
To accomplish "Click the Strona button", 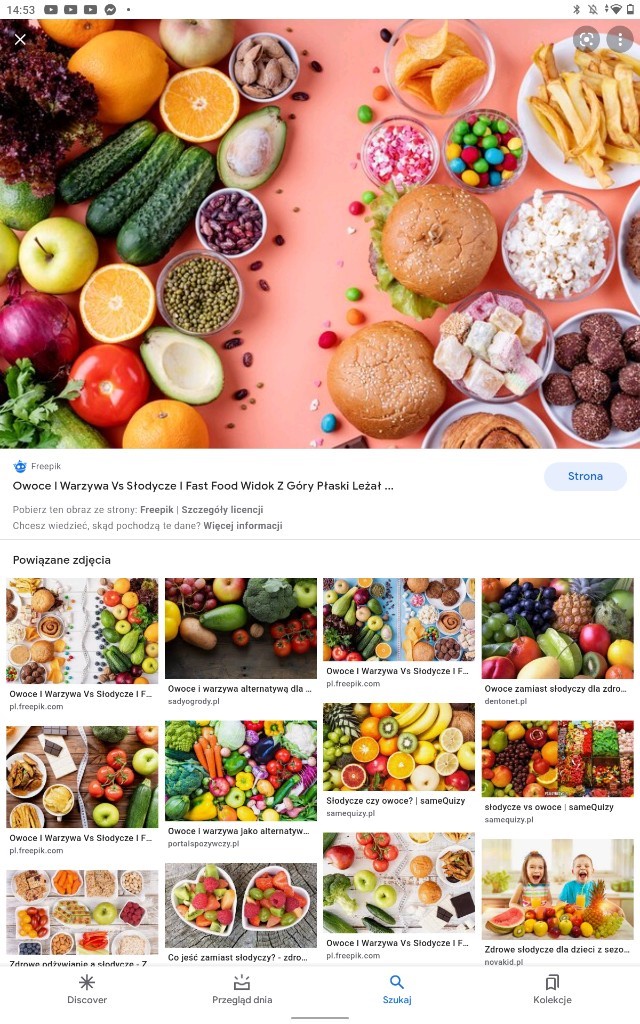I will point(585,476).
